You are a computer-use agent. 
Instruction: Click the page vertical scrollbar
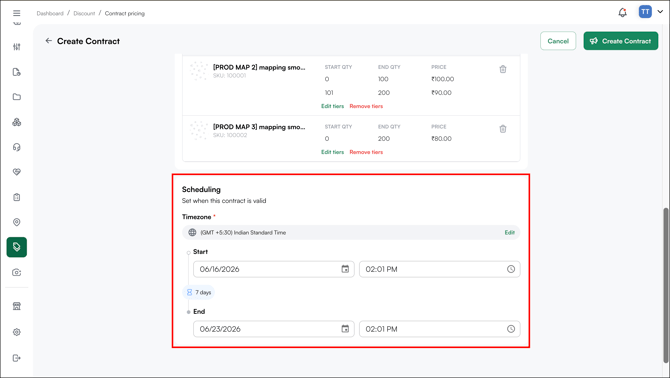[x=665, y=284]
